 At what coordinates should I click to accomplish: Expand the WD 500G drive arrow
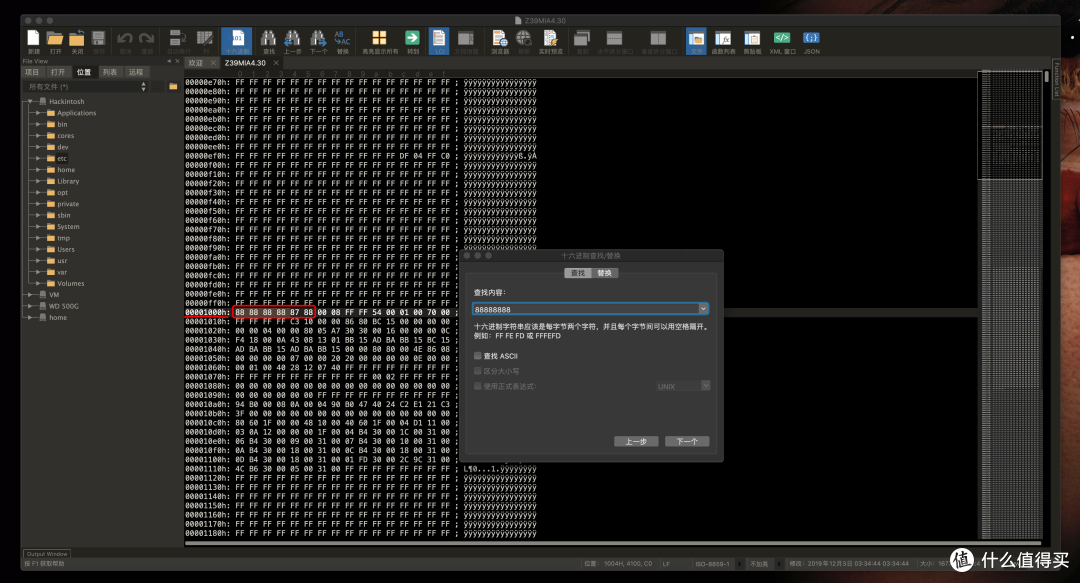click(x=30, y=306)
